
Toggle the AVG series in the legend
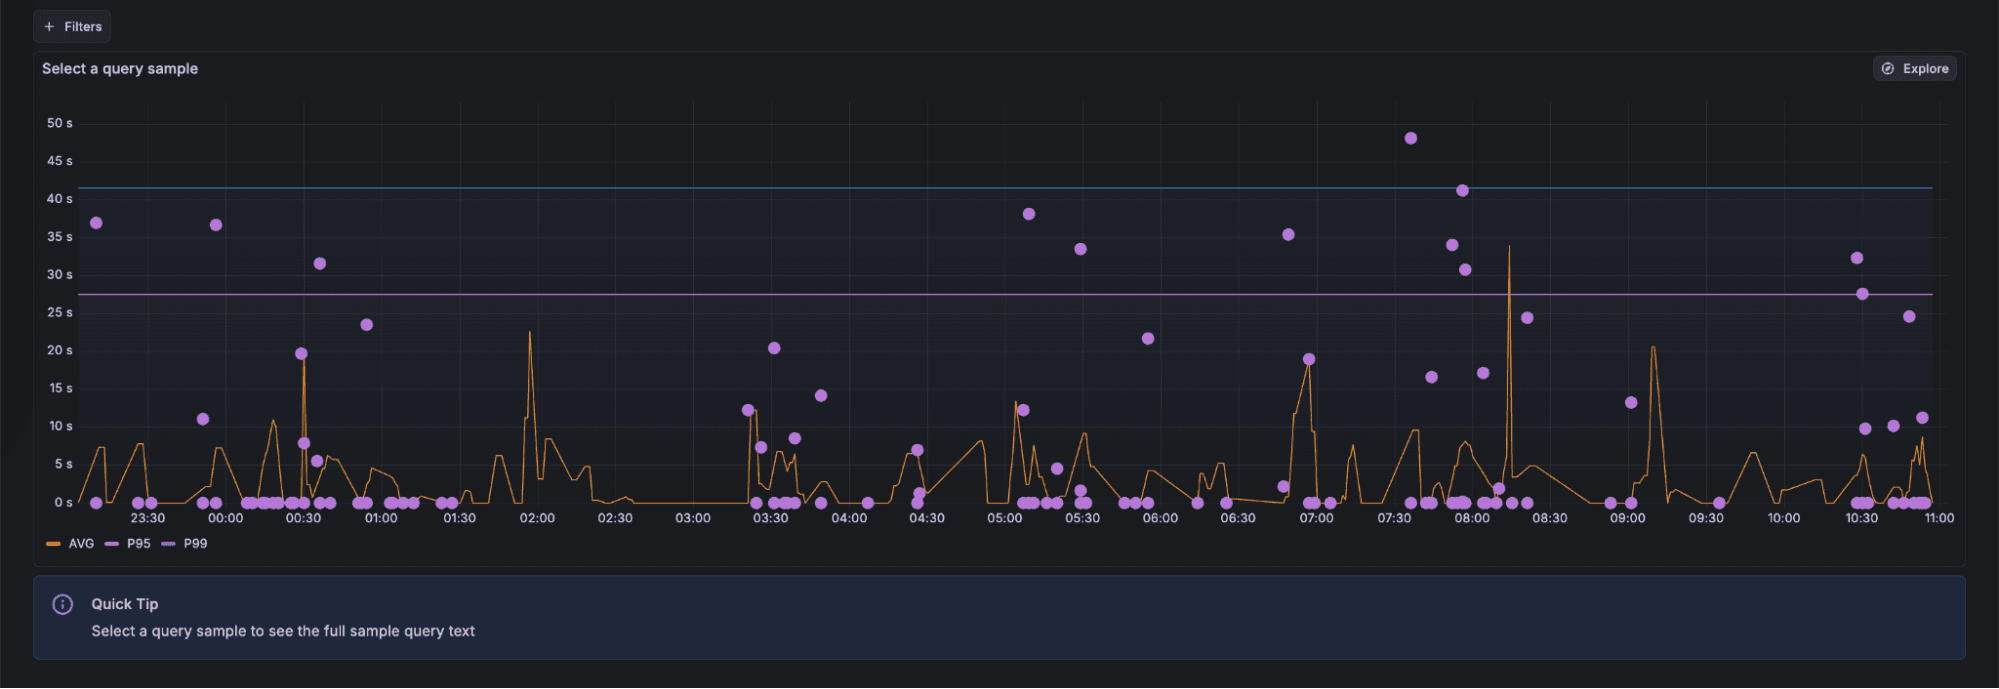[70, 544]
